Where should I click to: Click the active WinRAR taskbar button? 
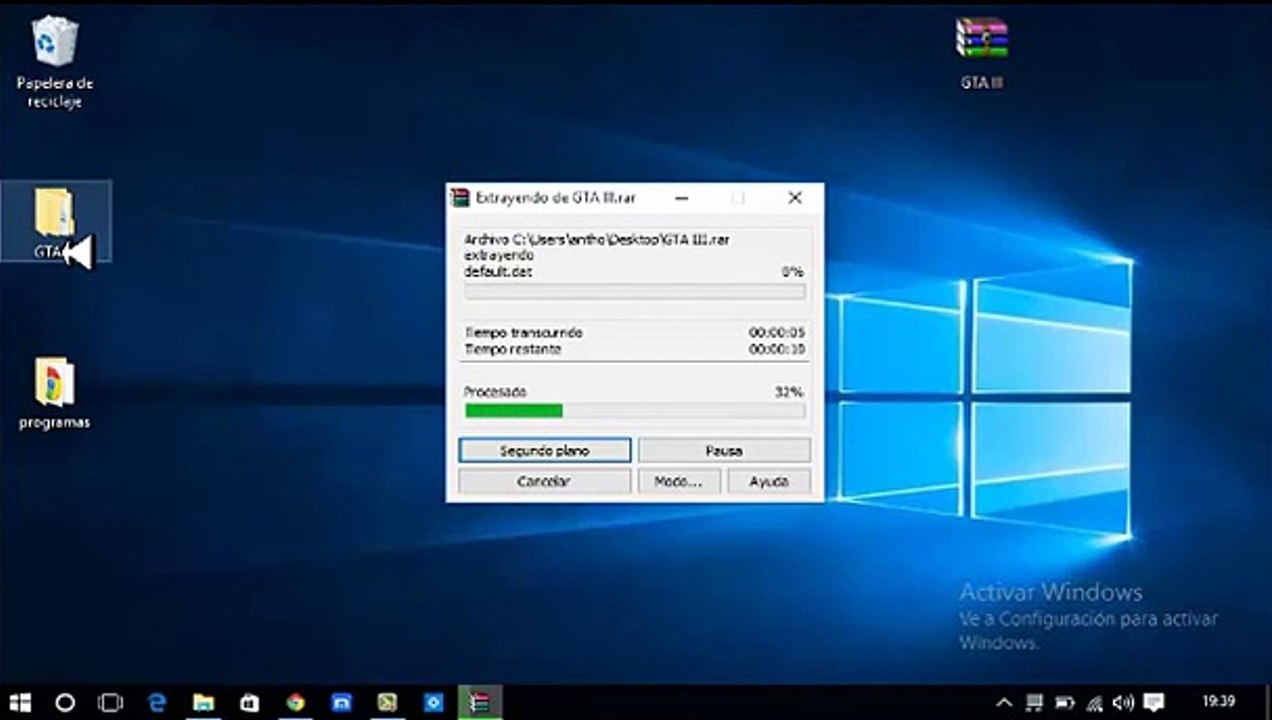(x=480, y=703)
